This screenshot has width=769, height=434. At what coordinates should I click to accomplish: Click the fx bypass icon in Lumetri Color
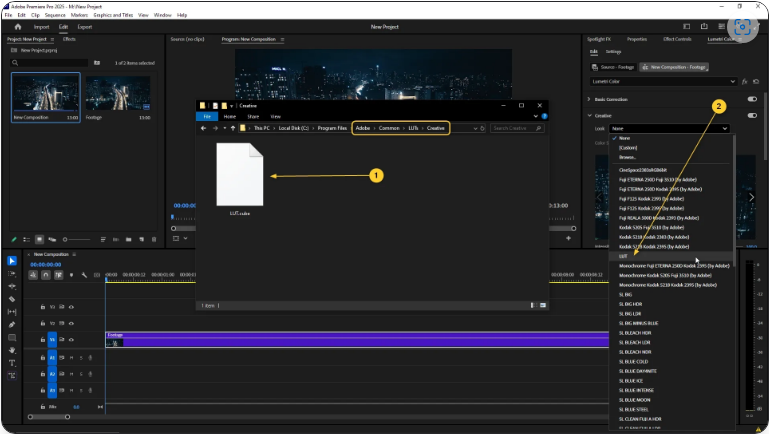pos(744,81)
